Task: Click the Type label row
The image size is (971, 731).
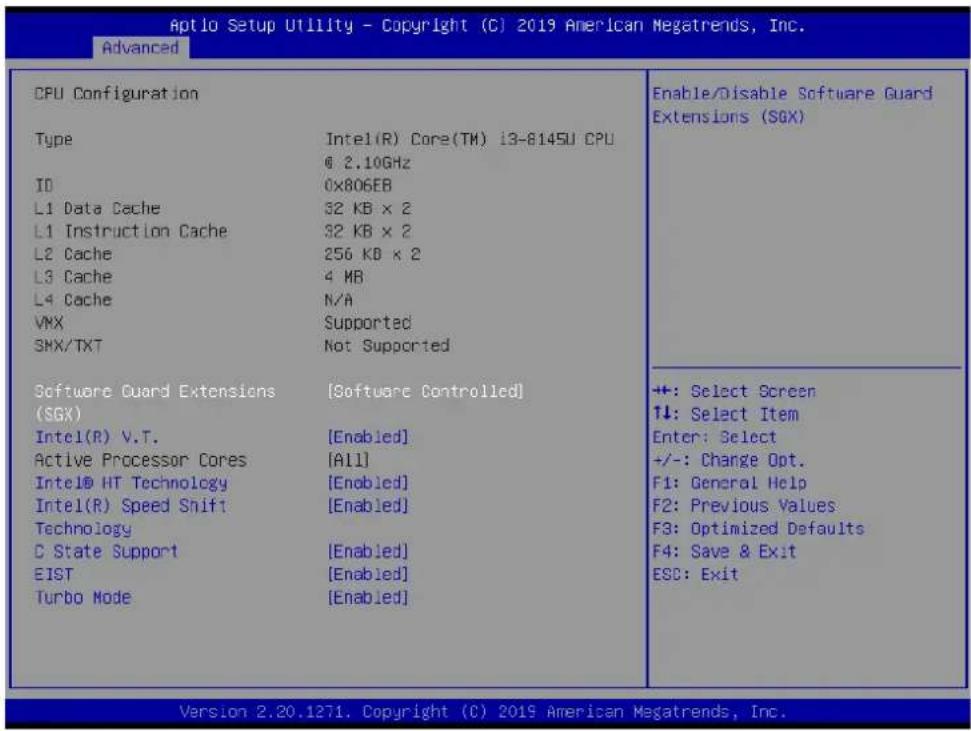Action: pos(53,139)
